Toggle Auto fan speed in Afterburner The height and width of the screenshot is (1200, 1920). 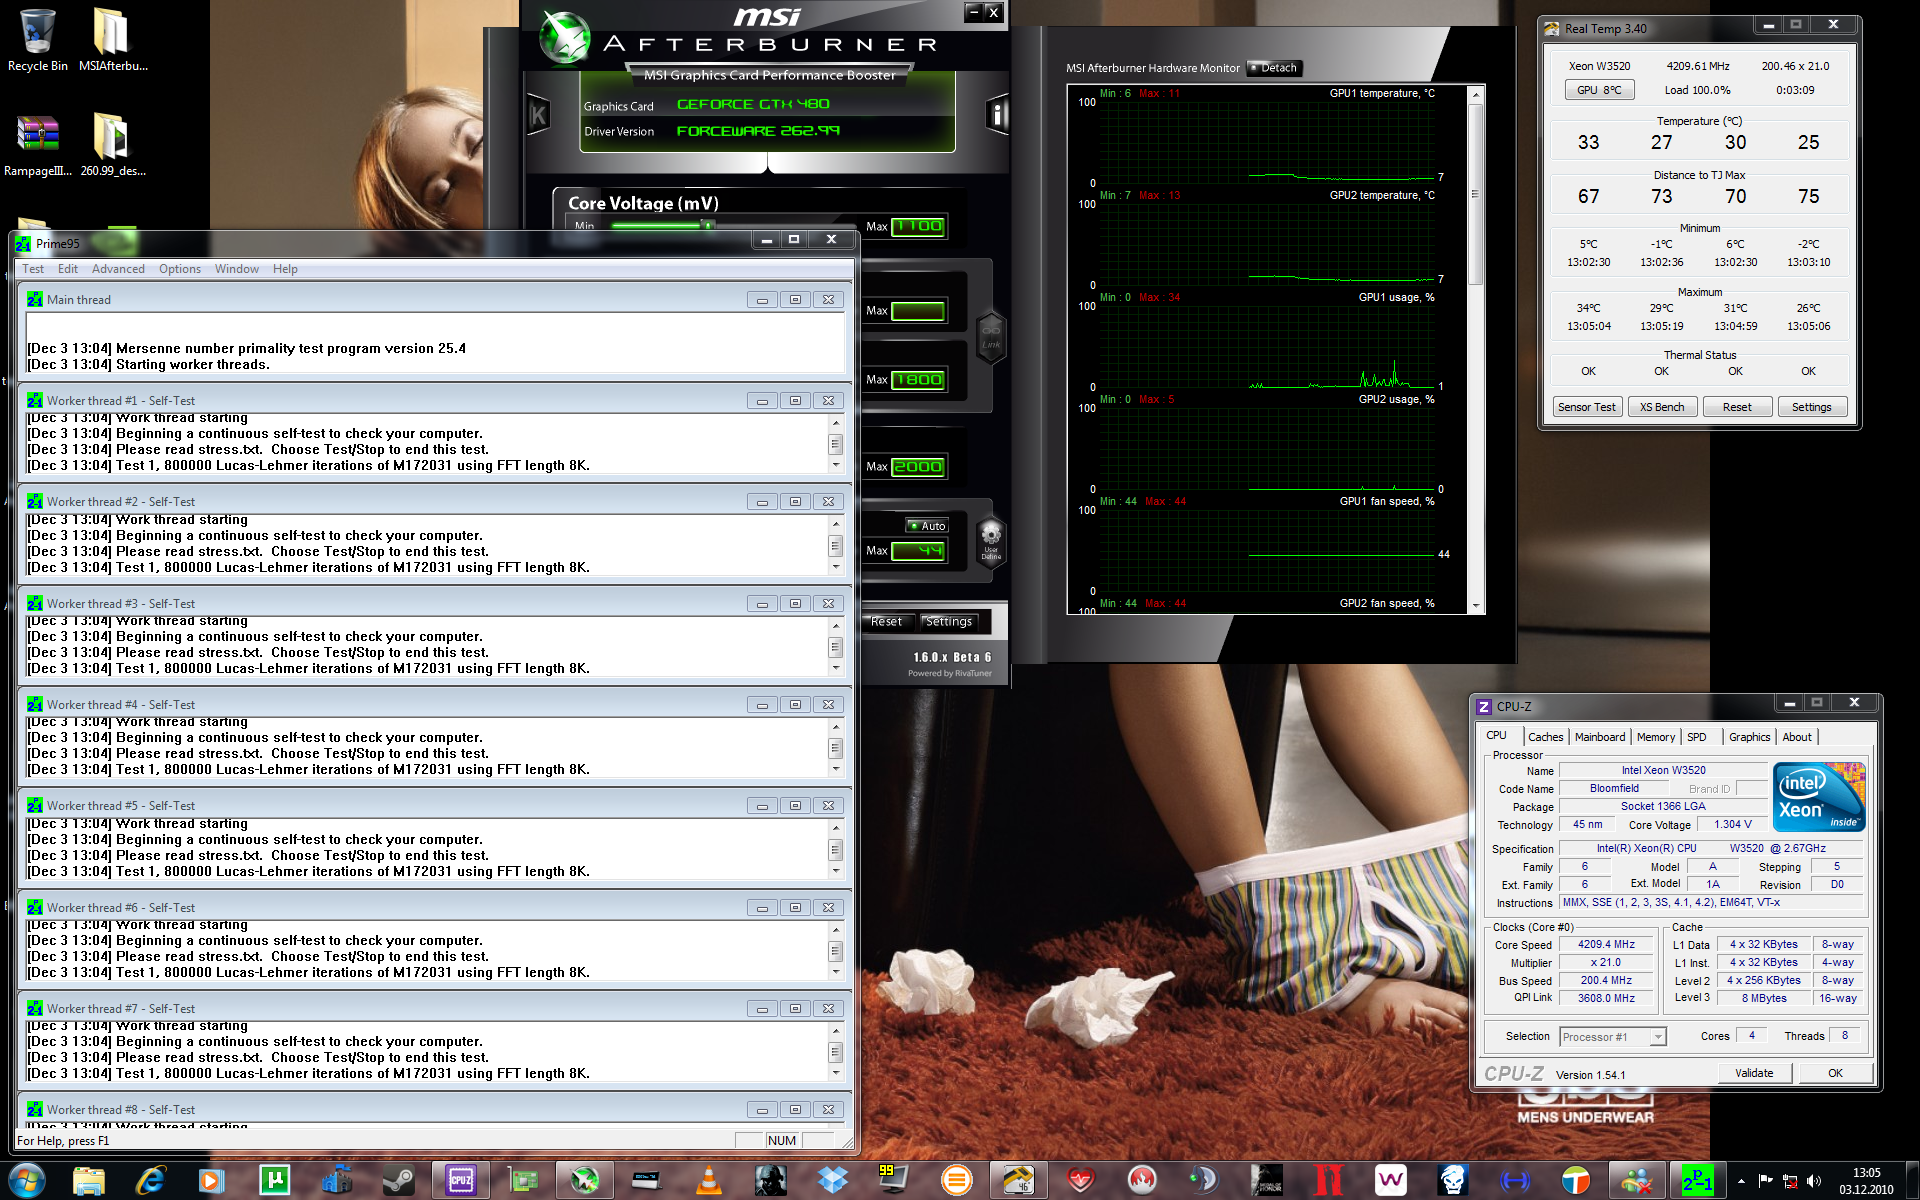click(x=926, y=526)
